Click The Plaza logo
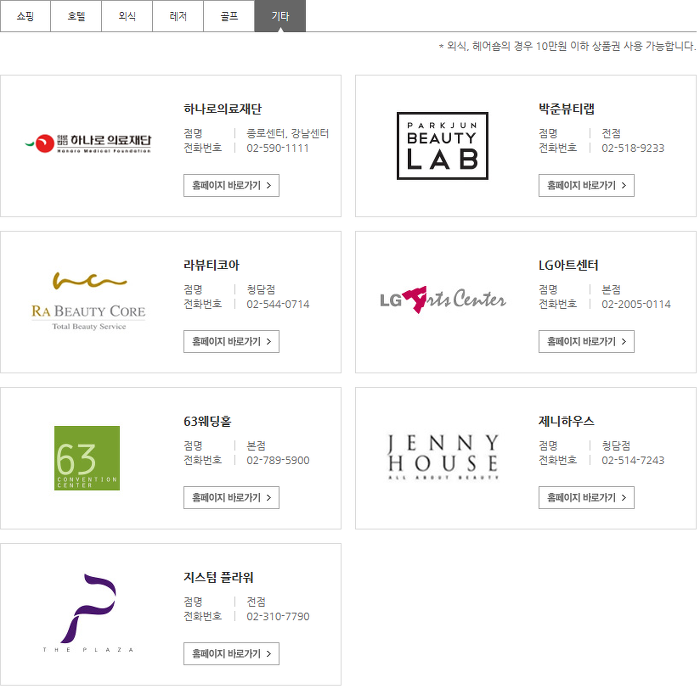Image resolution: width=700 pixels, height=689 pixels. 88,613
